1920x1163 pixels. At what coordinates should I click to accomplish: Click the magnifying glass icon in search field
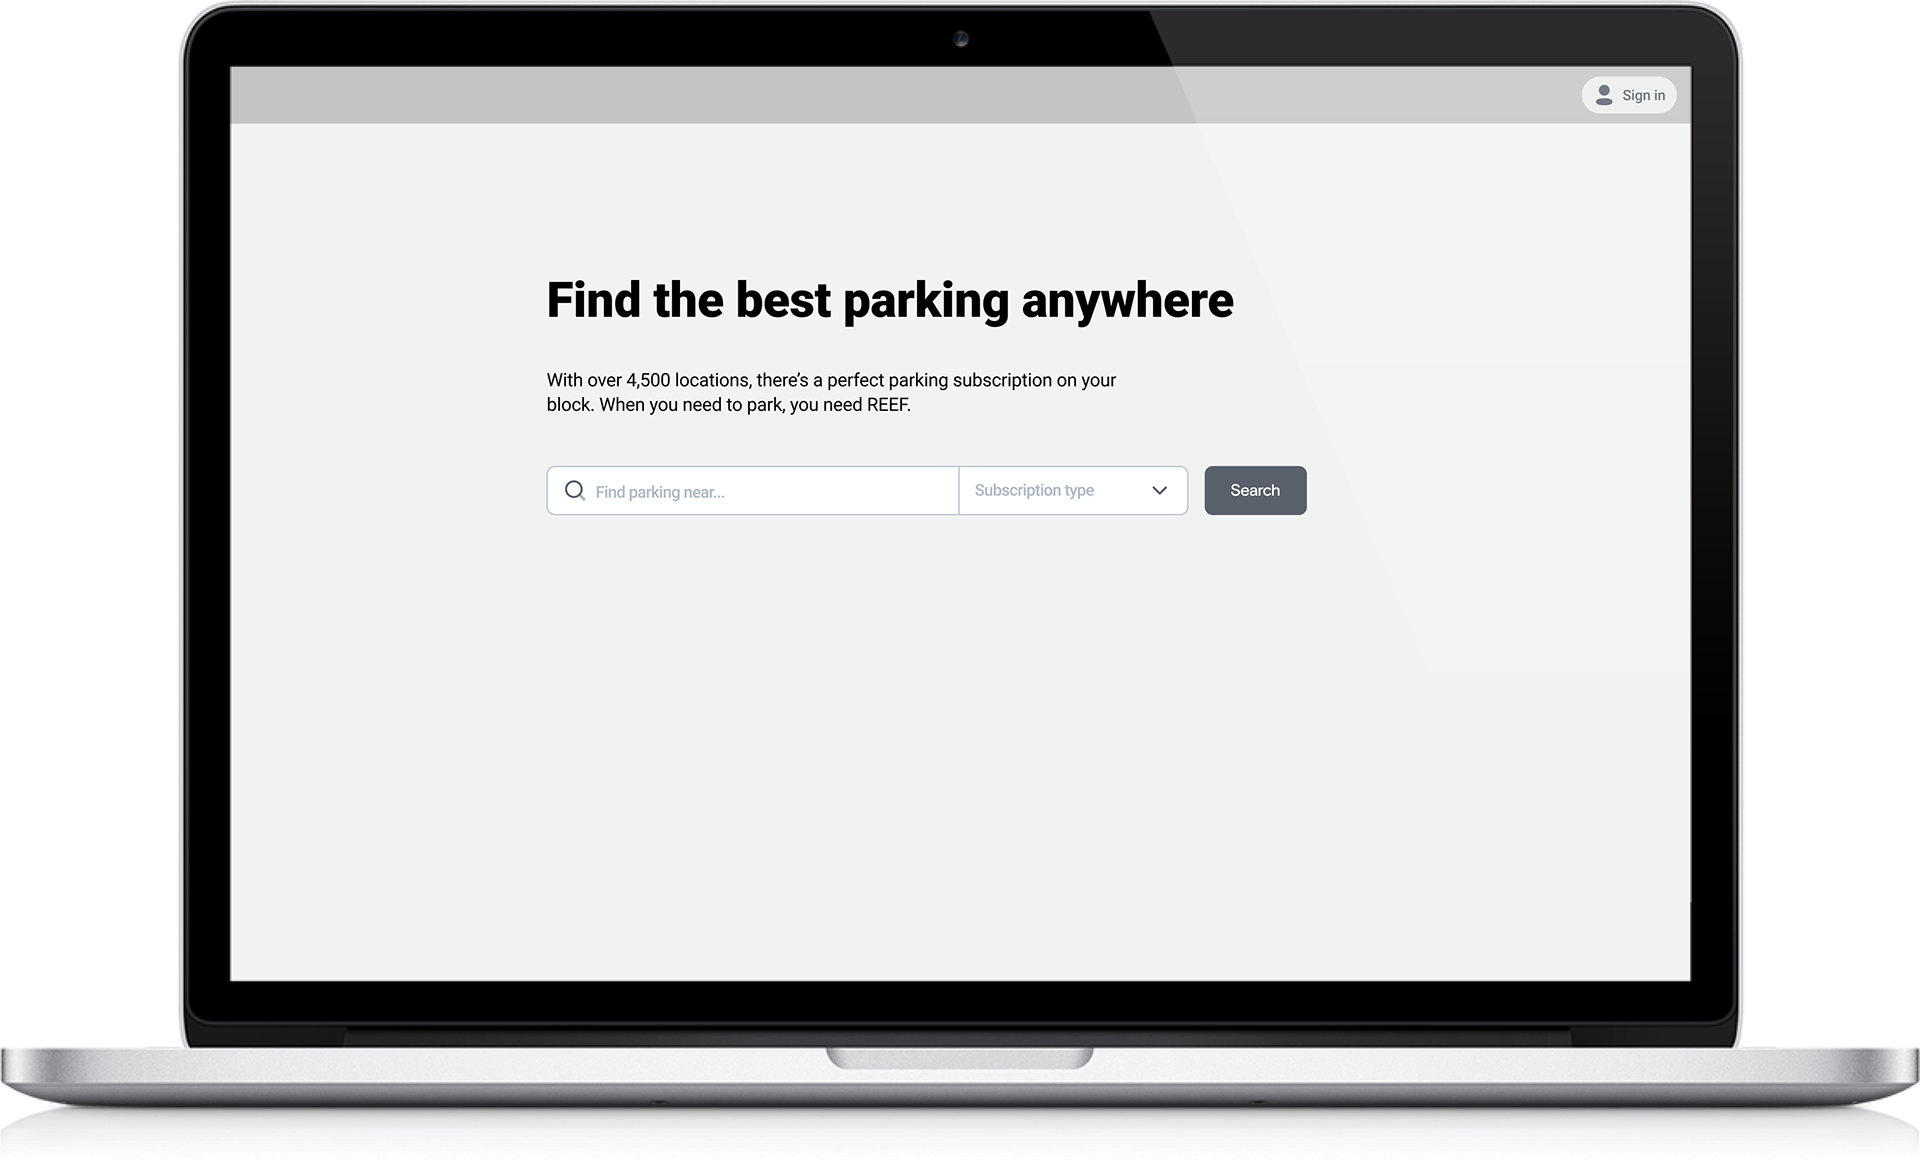(x=575, y=490)
